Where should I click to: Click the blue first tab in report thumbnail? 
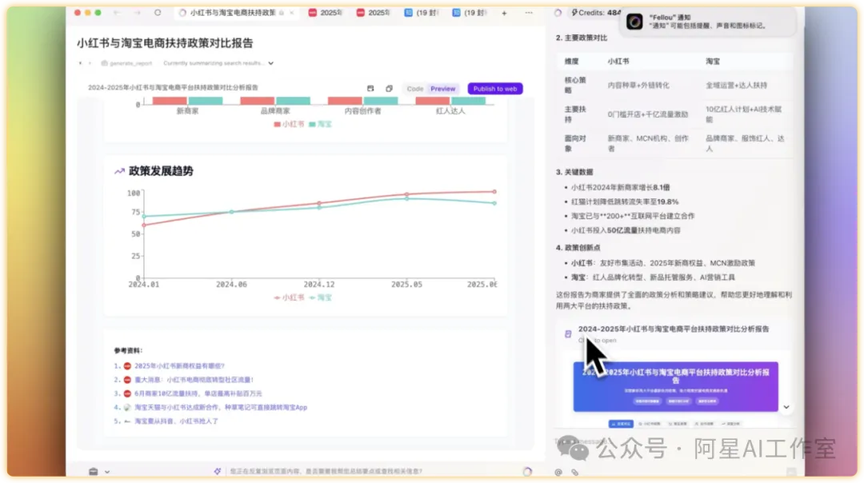point(620,424)
